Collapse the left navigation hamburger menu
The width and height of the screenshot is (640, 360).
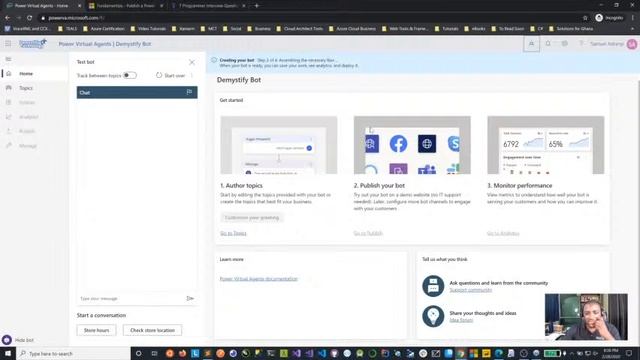(x=8, y=60)
